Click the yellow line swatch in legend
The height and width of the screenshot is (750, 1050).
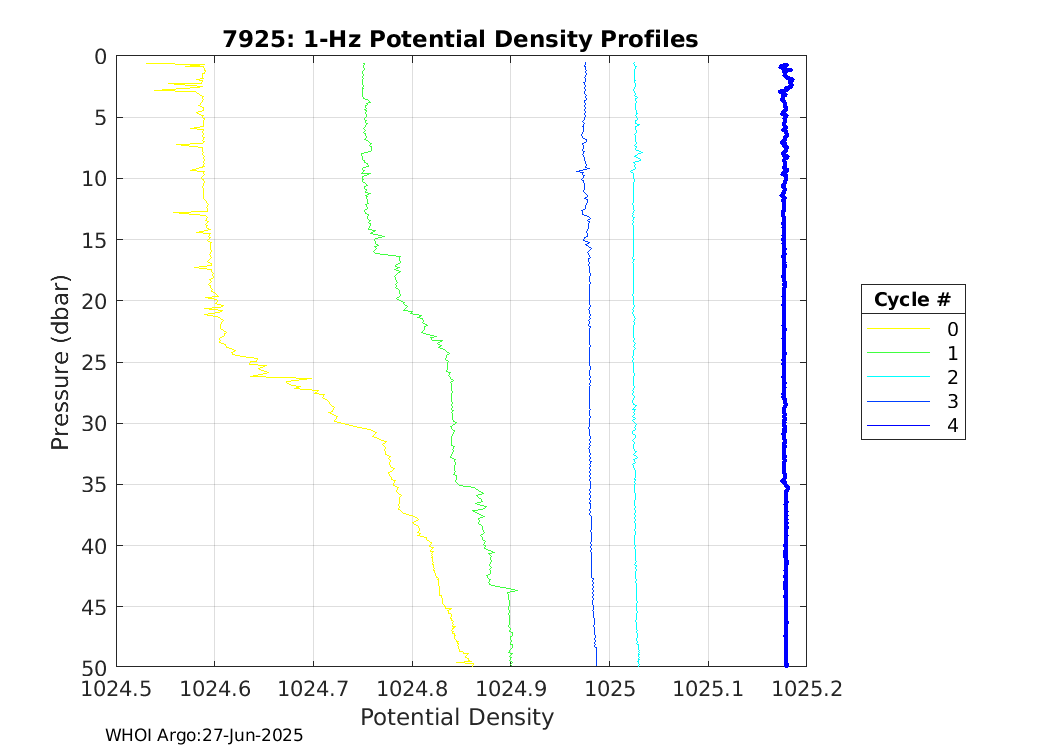(899, 329)
